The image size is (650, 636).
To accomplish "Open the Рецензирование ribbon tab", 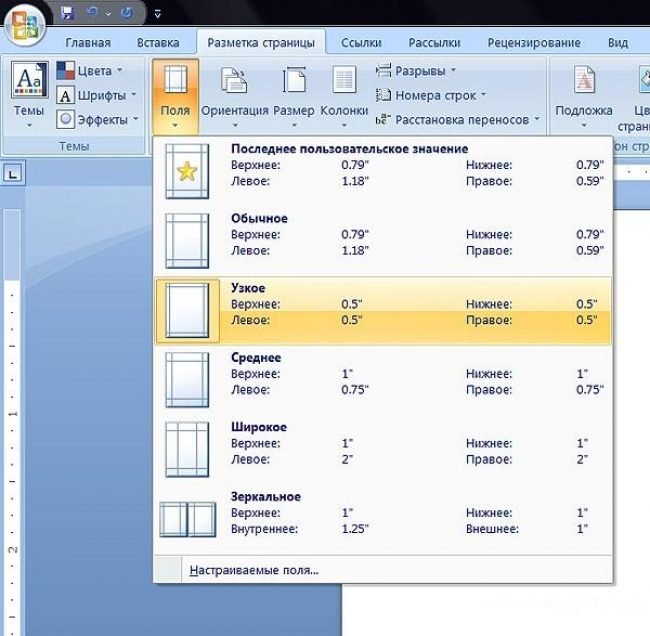I will pos(534,43).
